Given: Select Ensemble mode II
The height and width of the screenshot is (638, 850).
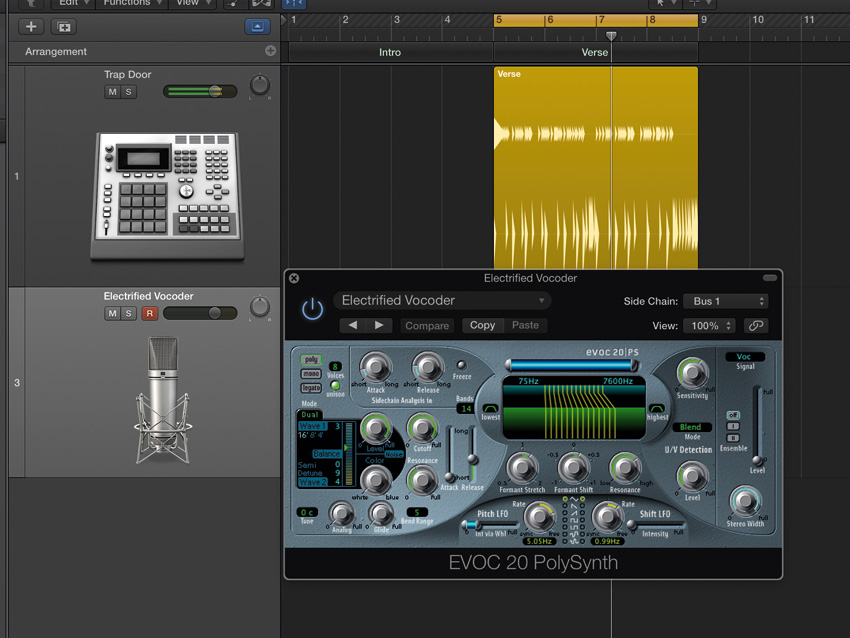Looking at the screenshot, I should (x=732, y=438).
